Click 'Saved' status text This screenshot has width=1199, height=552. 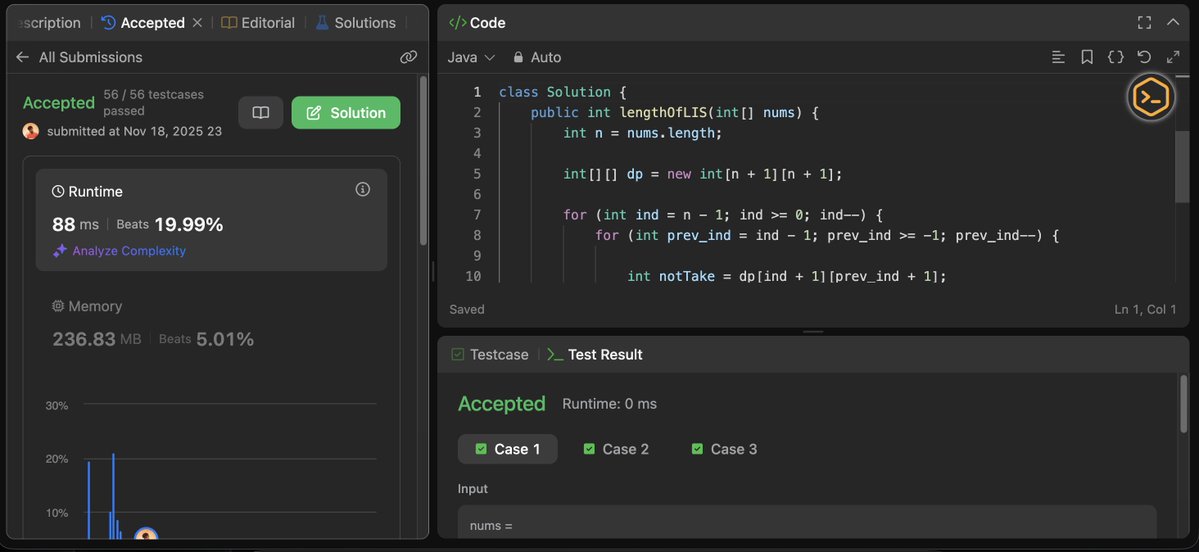467,310
